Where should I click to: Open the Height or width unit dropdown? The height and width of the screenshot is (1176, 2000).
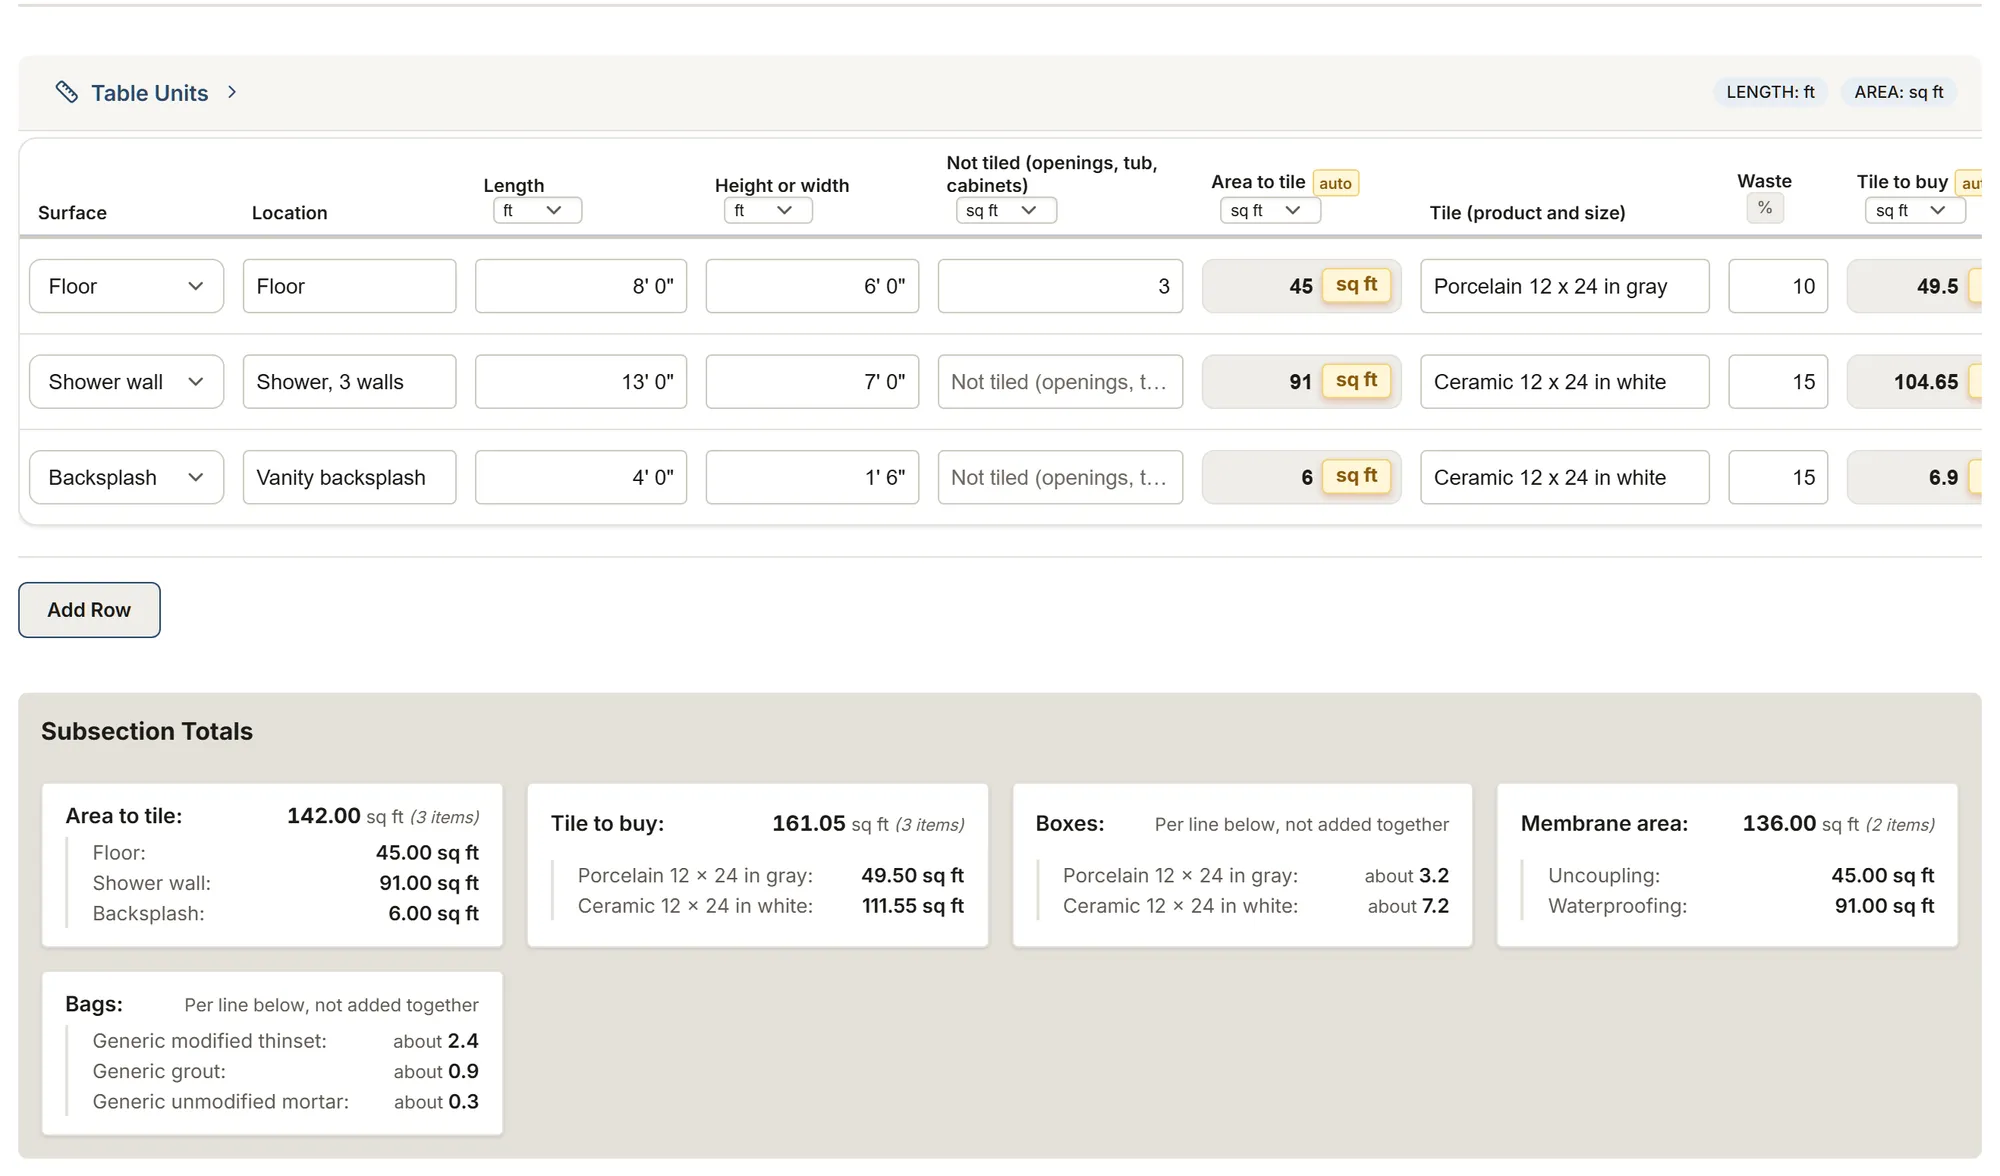click(x=768, y=210)
